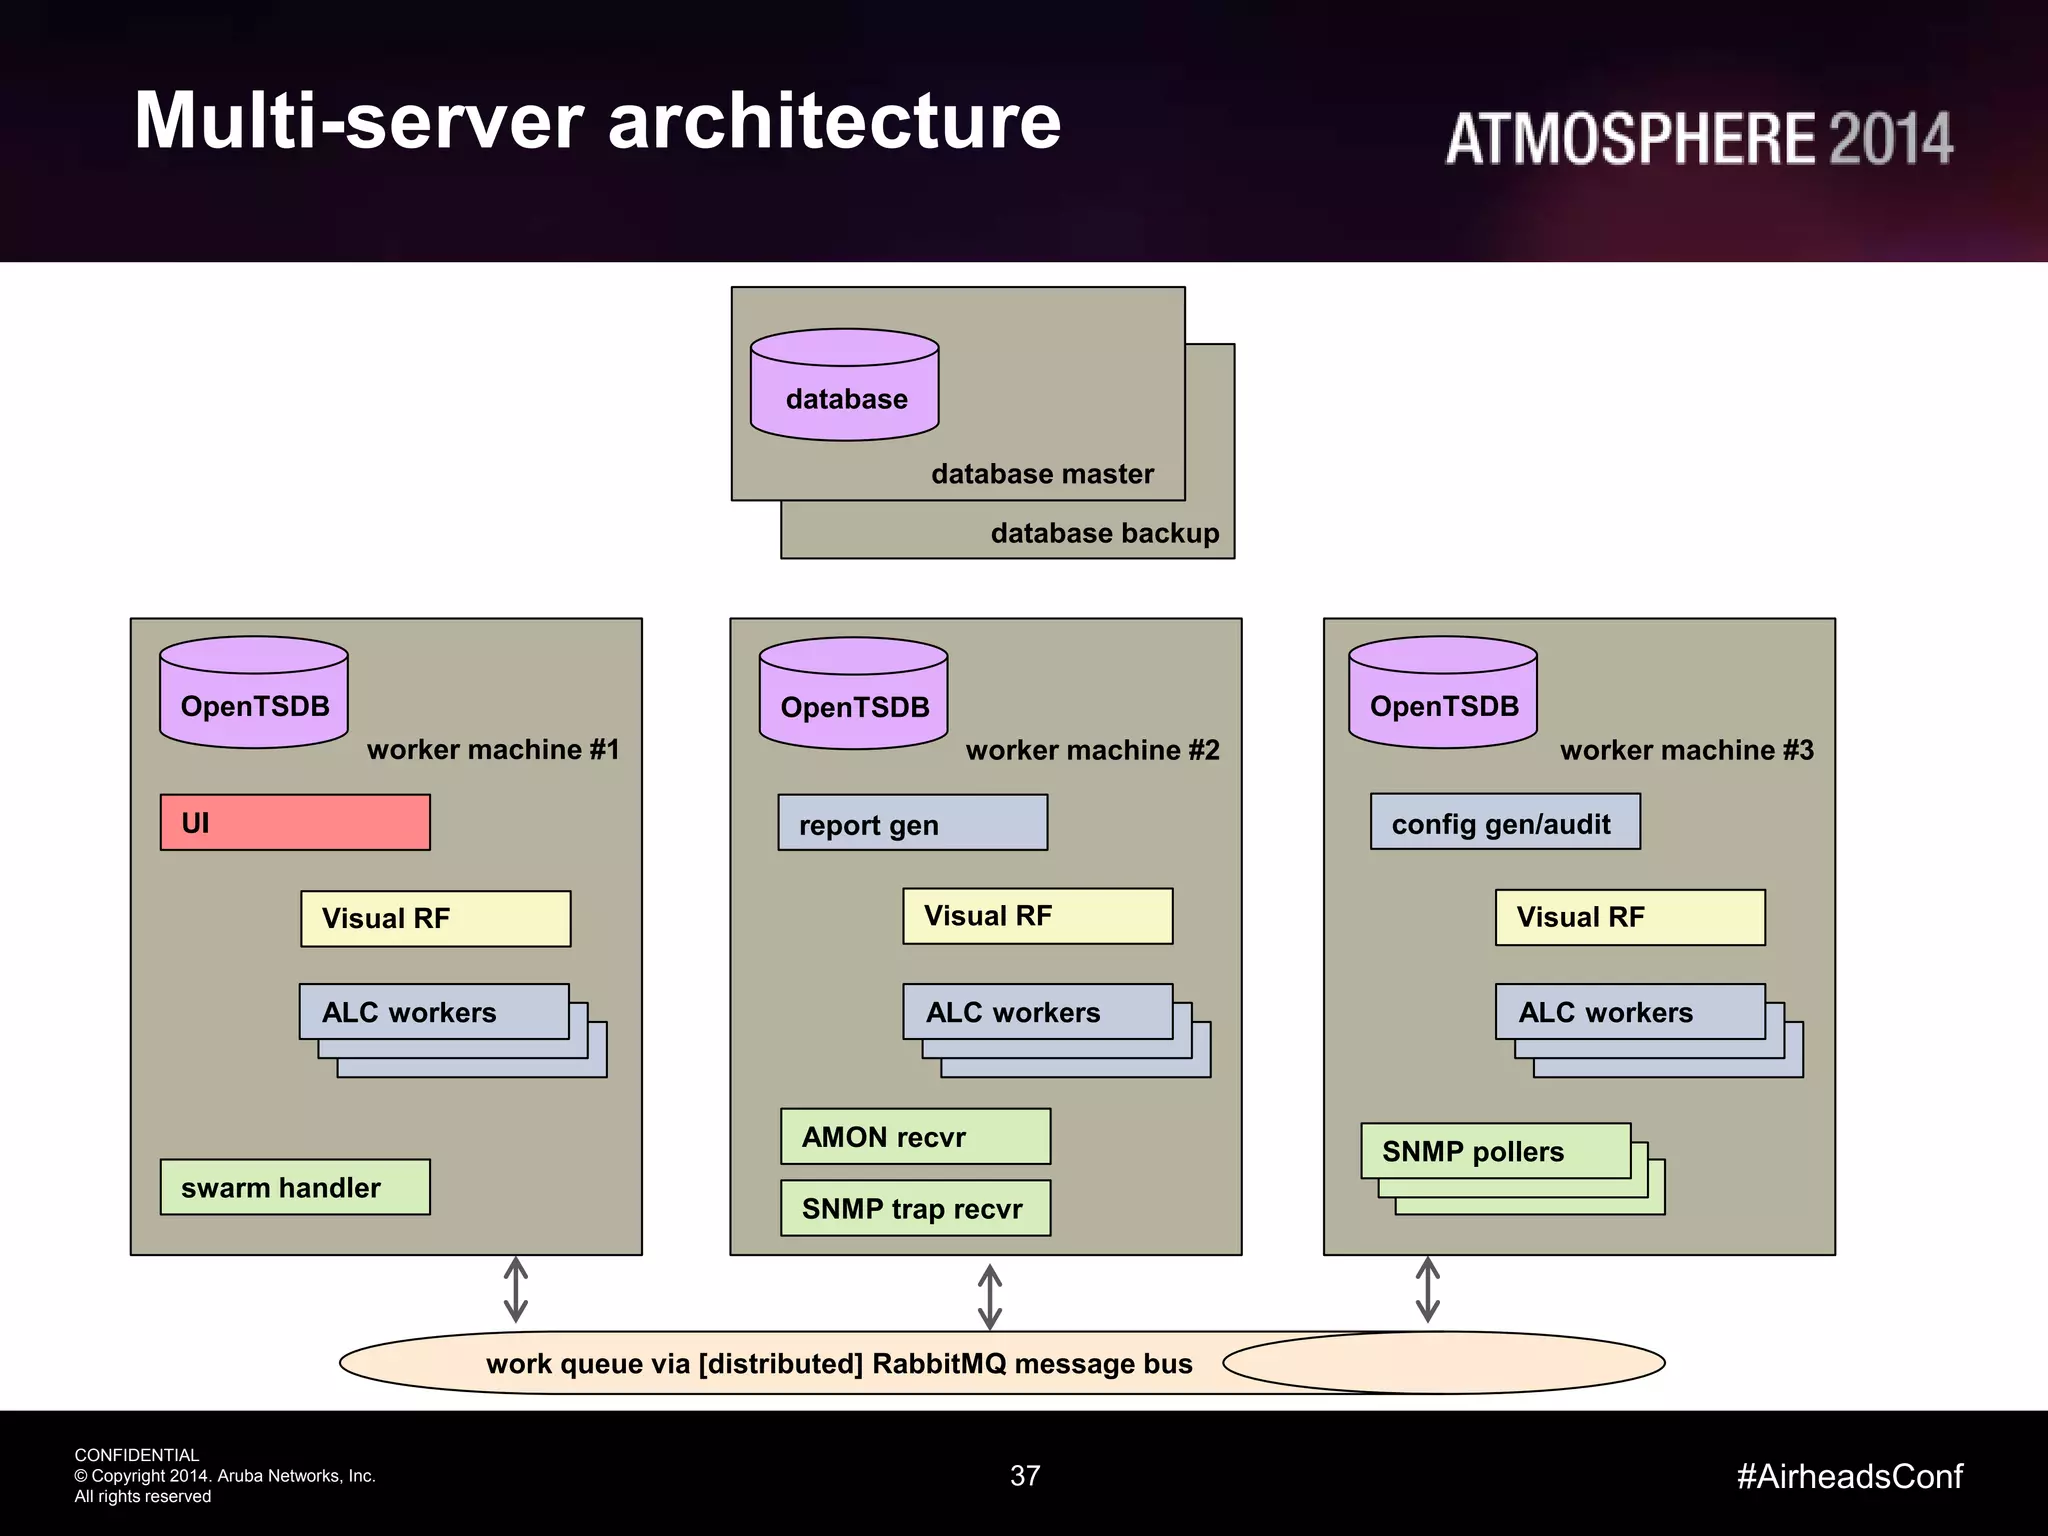
Task: Click the swarm handler box
Action: 295,1188
